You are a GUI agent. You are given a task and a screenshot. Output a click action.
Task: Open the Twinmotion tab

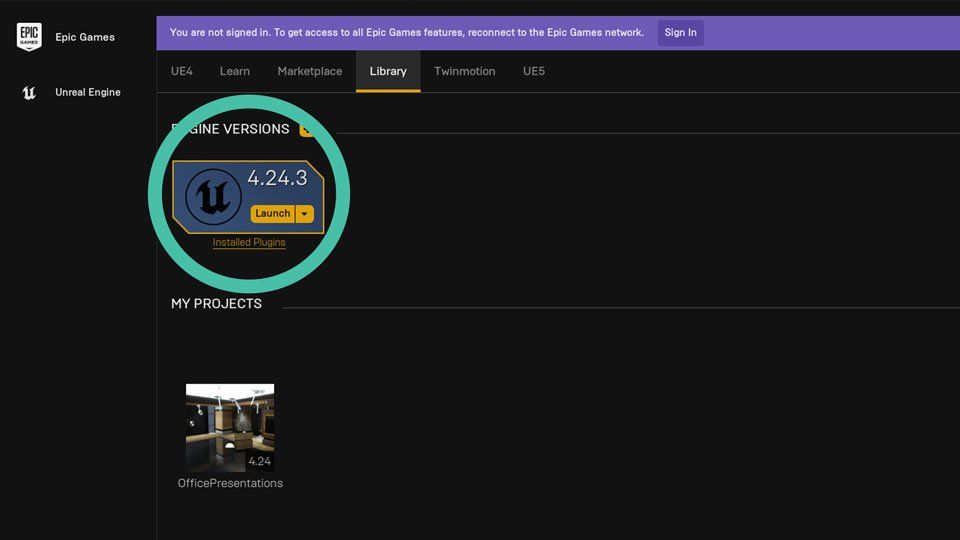click(x=465, y=71)
